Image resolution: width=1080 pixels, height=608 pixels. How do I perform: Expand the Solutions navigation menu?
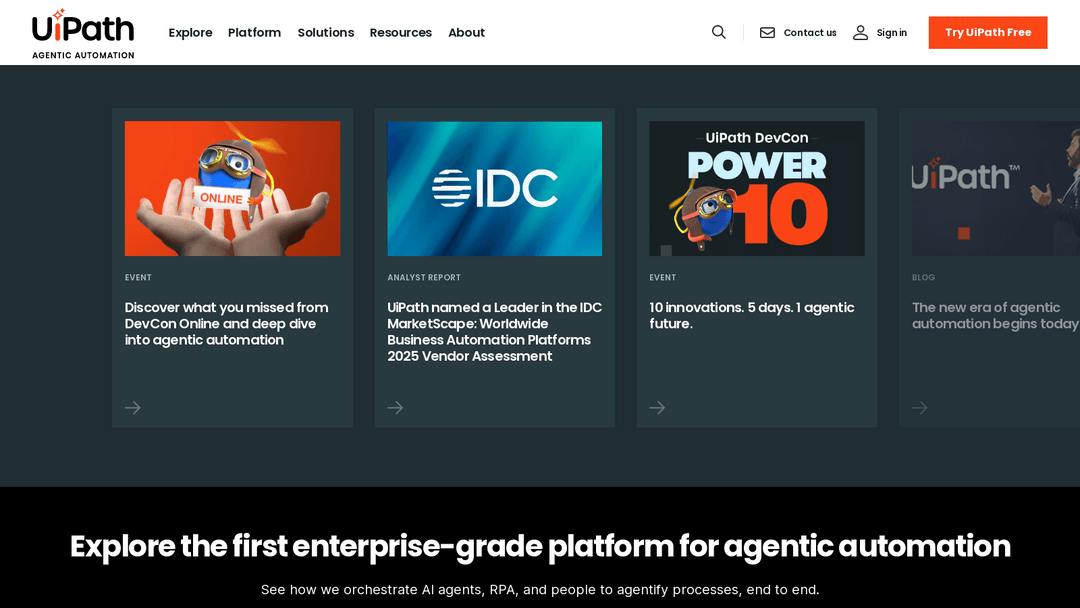point(325,33)
